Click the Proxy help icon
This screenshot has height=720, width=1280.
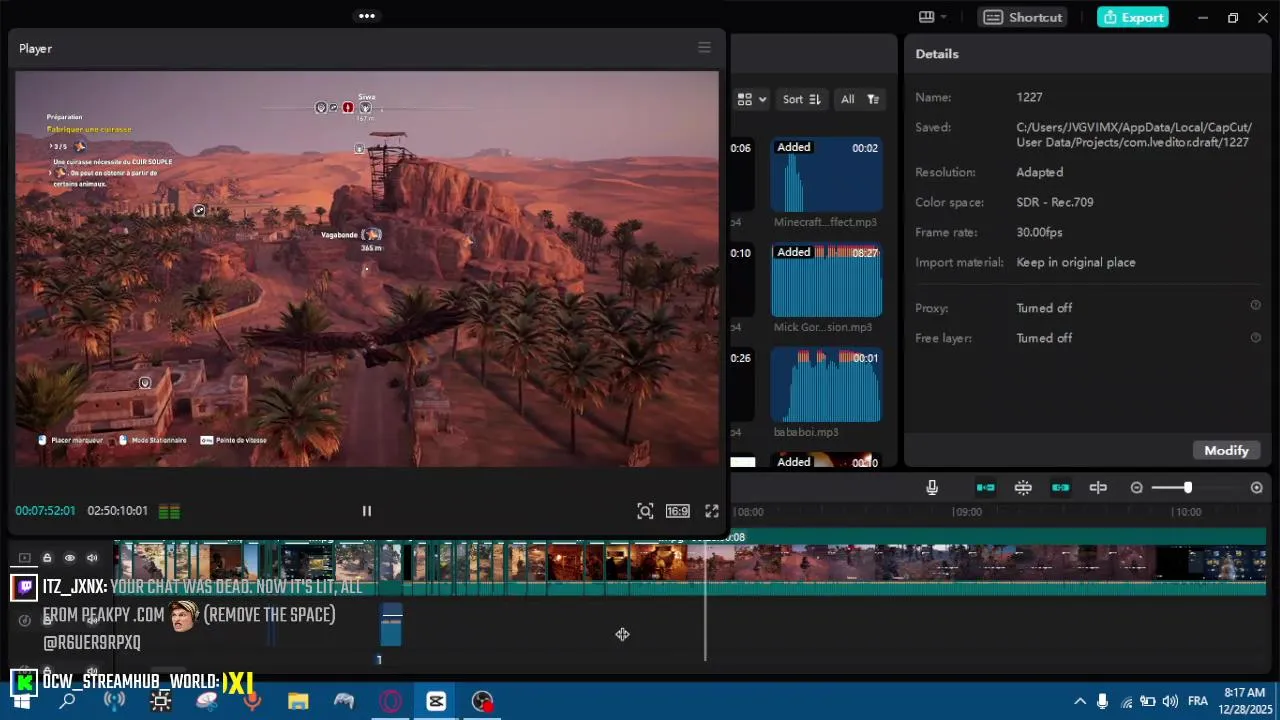pyautogui.click(x=1255, y=306)
